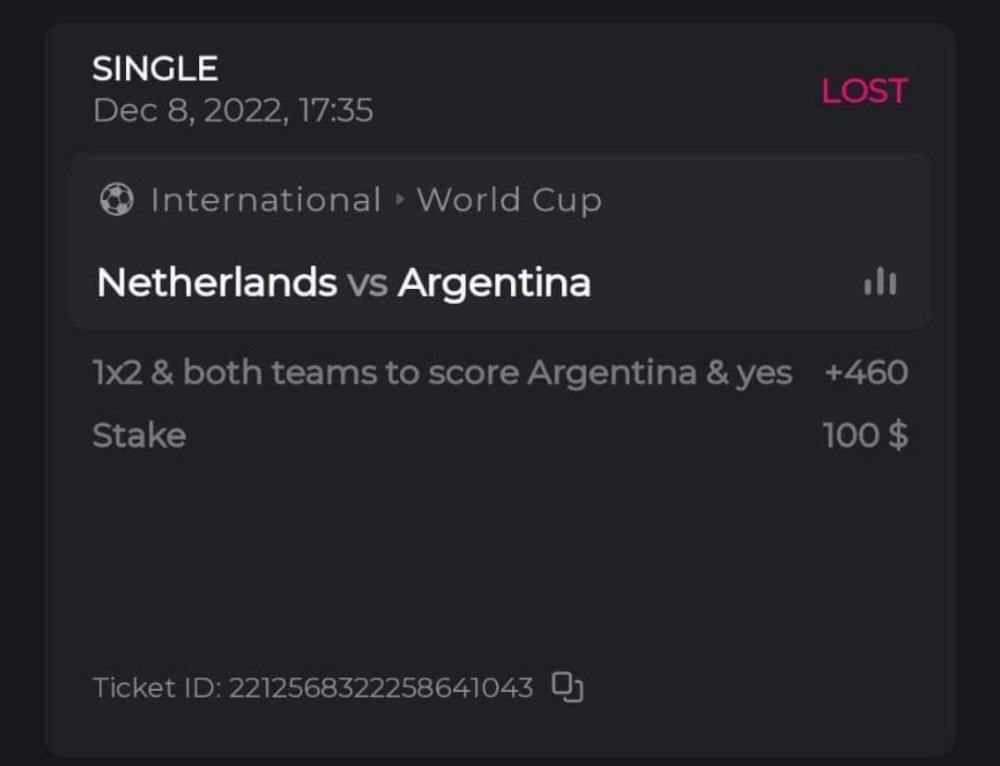
Task: Click the Ticket ID number text
Action: click(x=381, y=688)
